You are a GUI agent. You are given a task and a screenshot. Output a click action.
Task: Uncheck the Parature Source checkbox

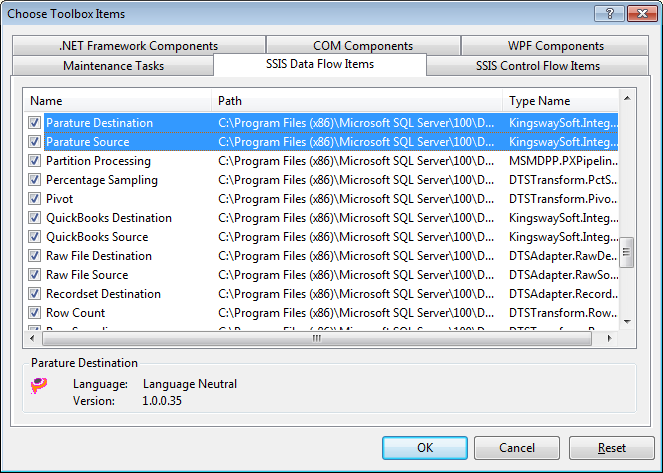coord(34,142)
